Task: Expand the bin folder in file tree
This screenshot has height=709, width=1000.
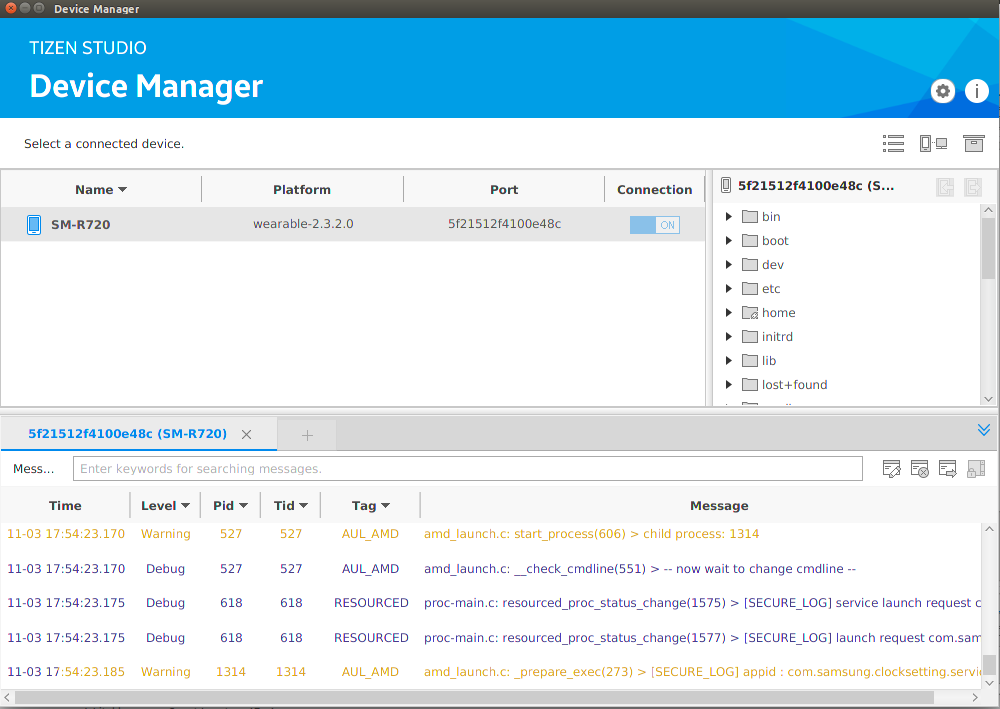Action: [729, 217]
